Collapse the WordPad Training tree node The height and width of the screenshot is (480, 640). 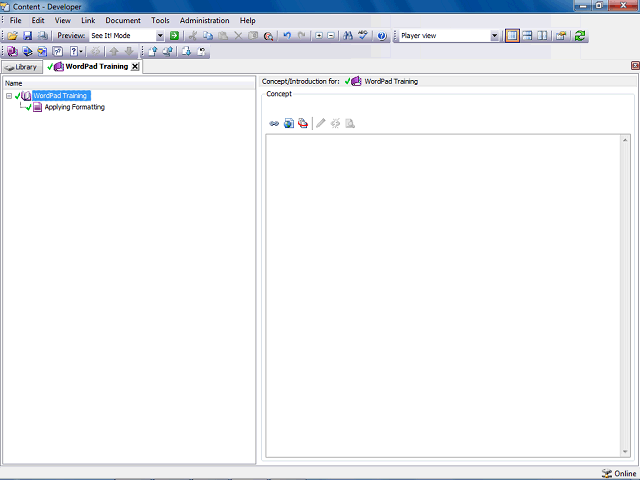pos(9,96)
